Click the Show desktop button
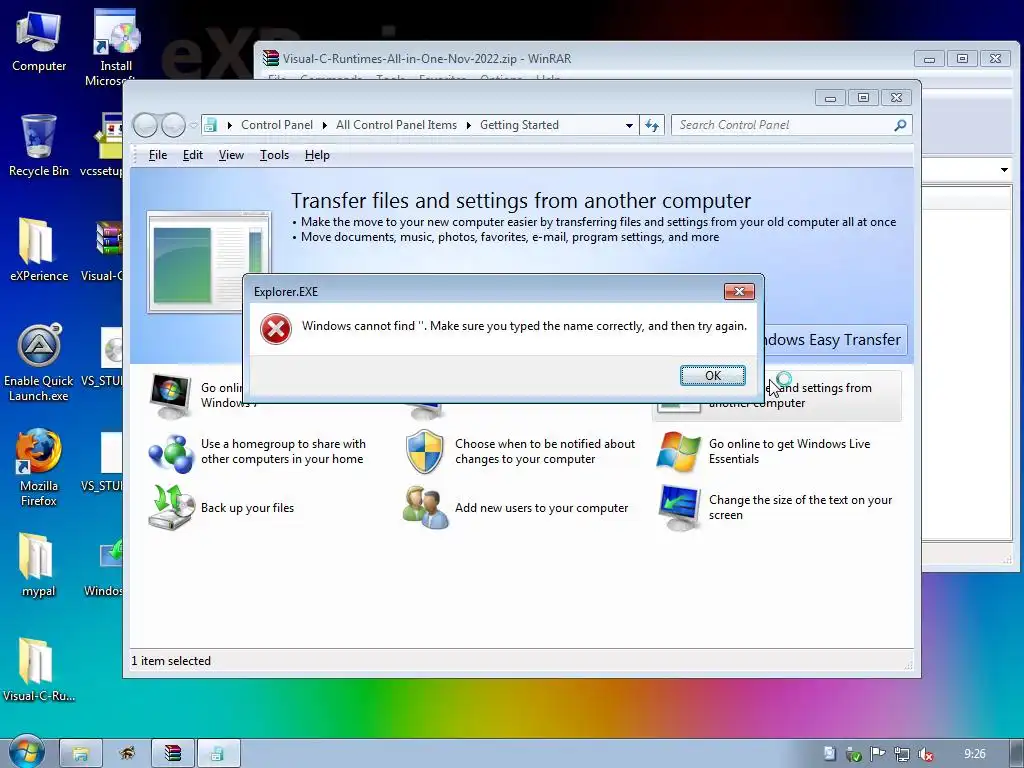Viewport: 1024px width, 768px height. (1017, 754)
